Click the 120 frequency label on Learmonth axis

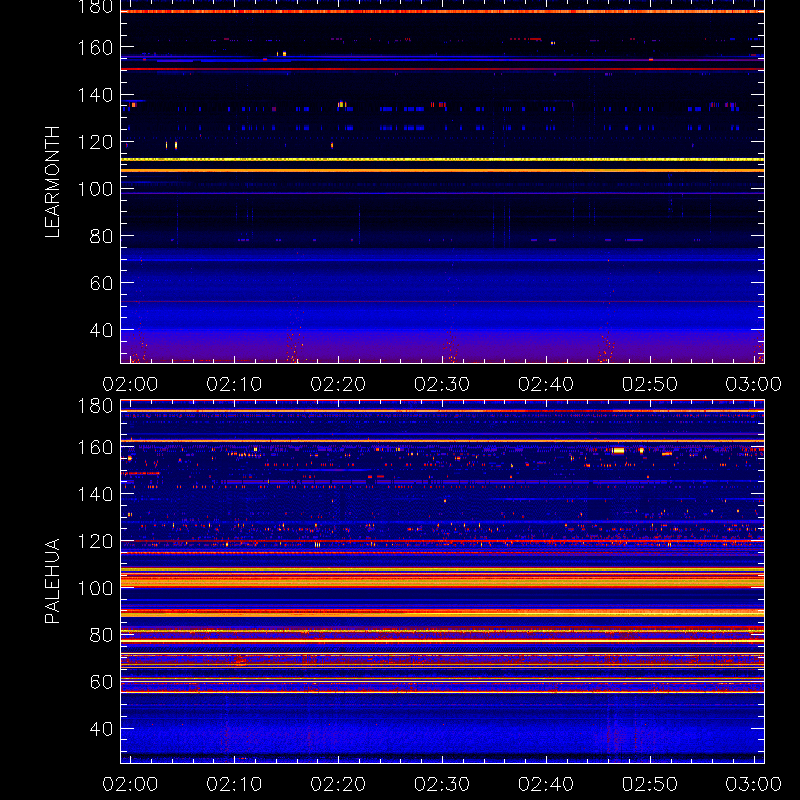click(95, 142)
